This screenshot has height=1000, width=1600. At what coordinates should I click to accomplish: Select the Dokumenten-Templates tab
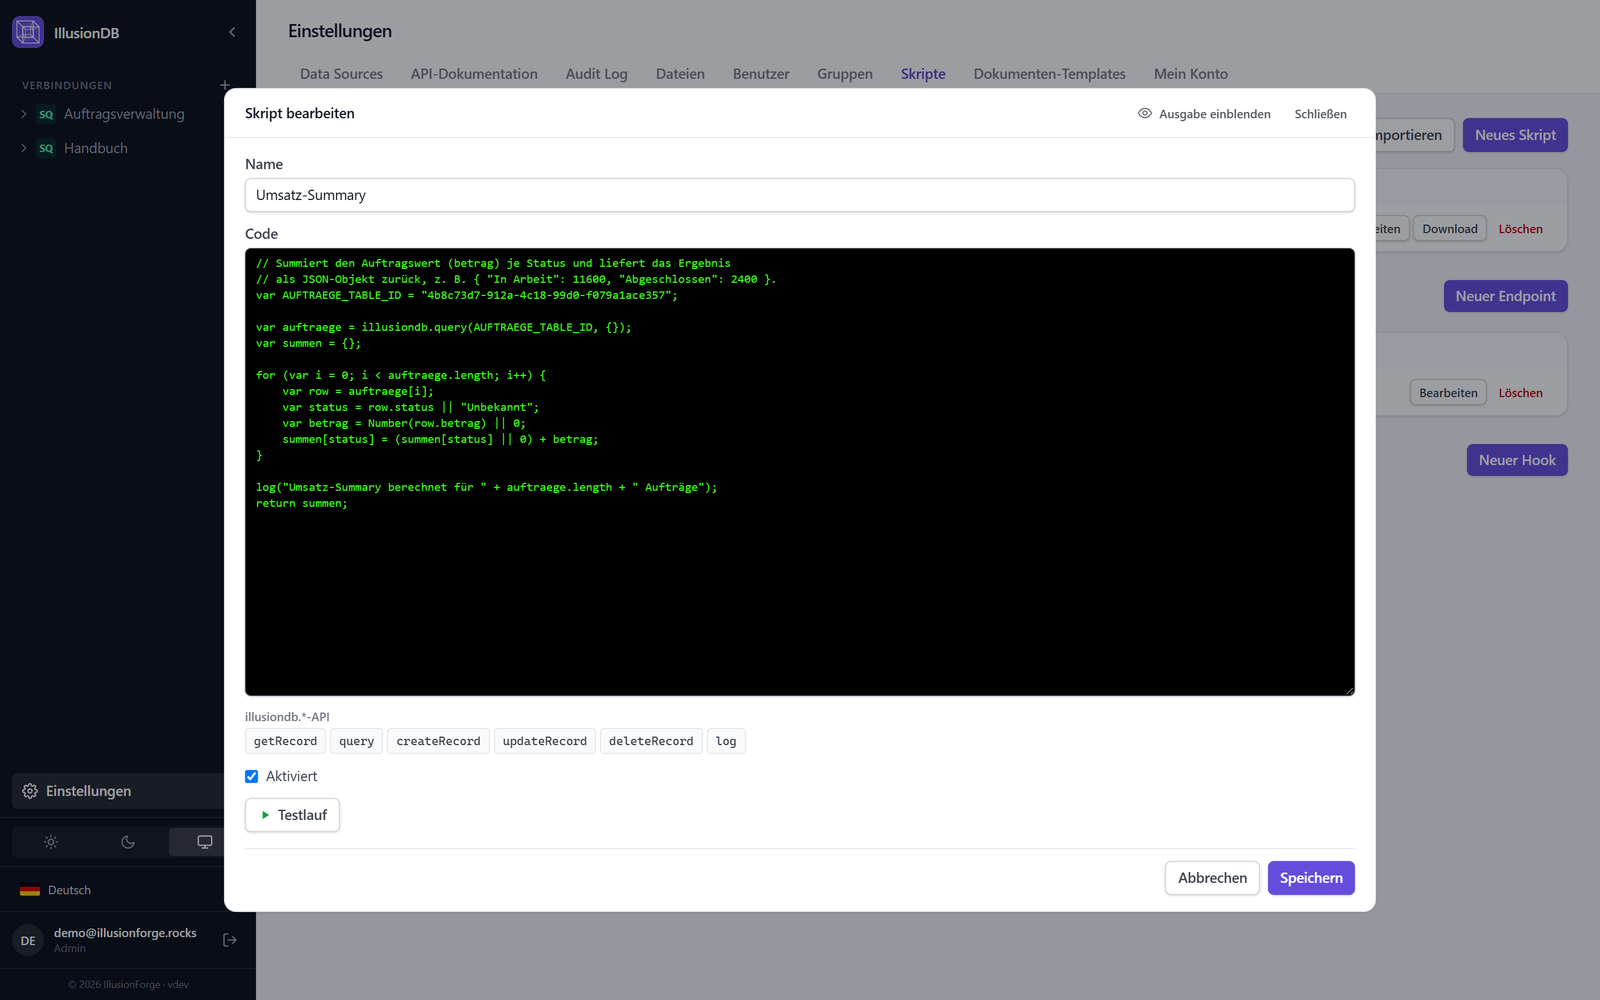pyautogui.click(x=1050, y=74)
